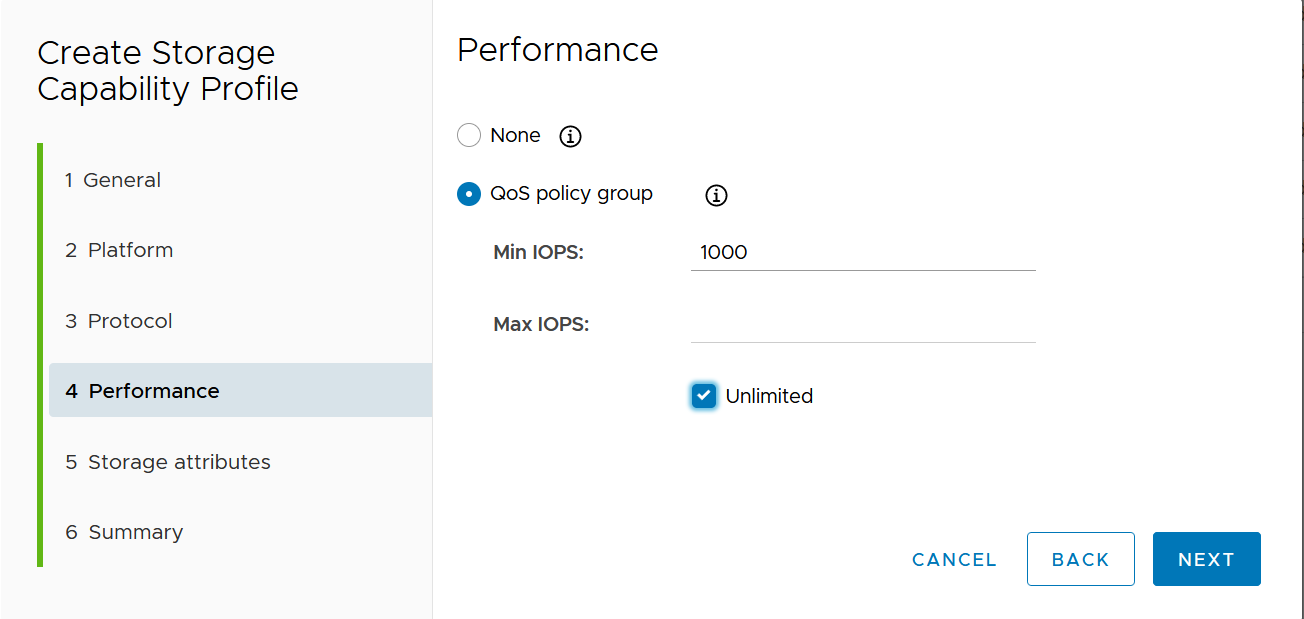
Task: Click the Min IOPS input field
Action: [862, 252]
